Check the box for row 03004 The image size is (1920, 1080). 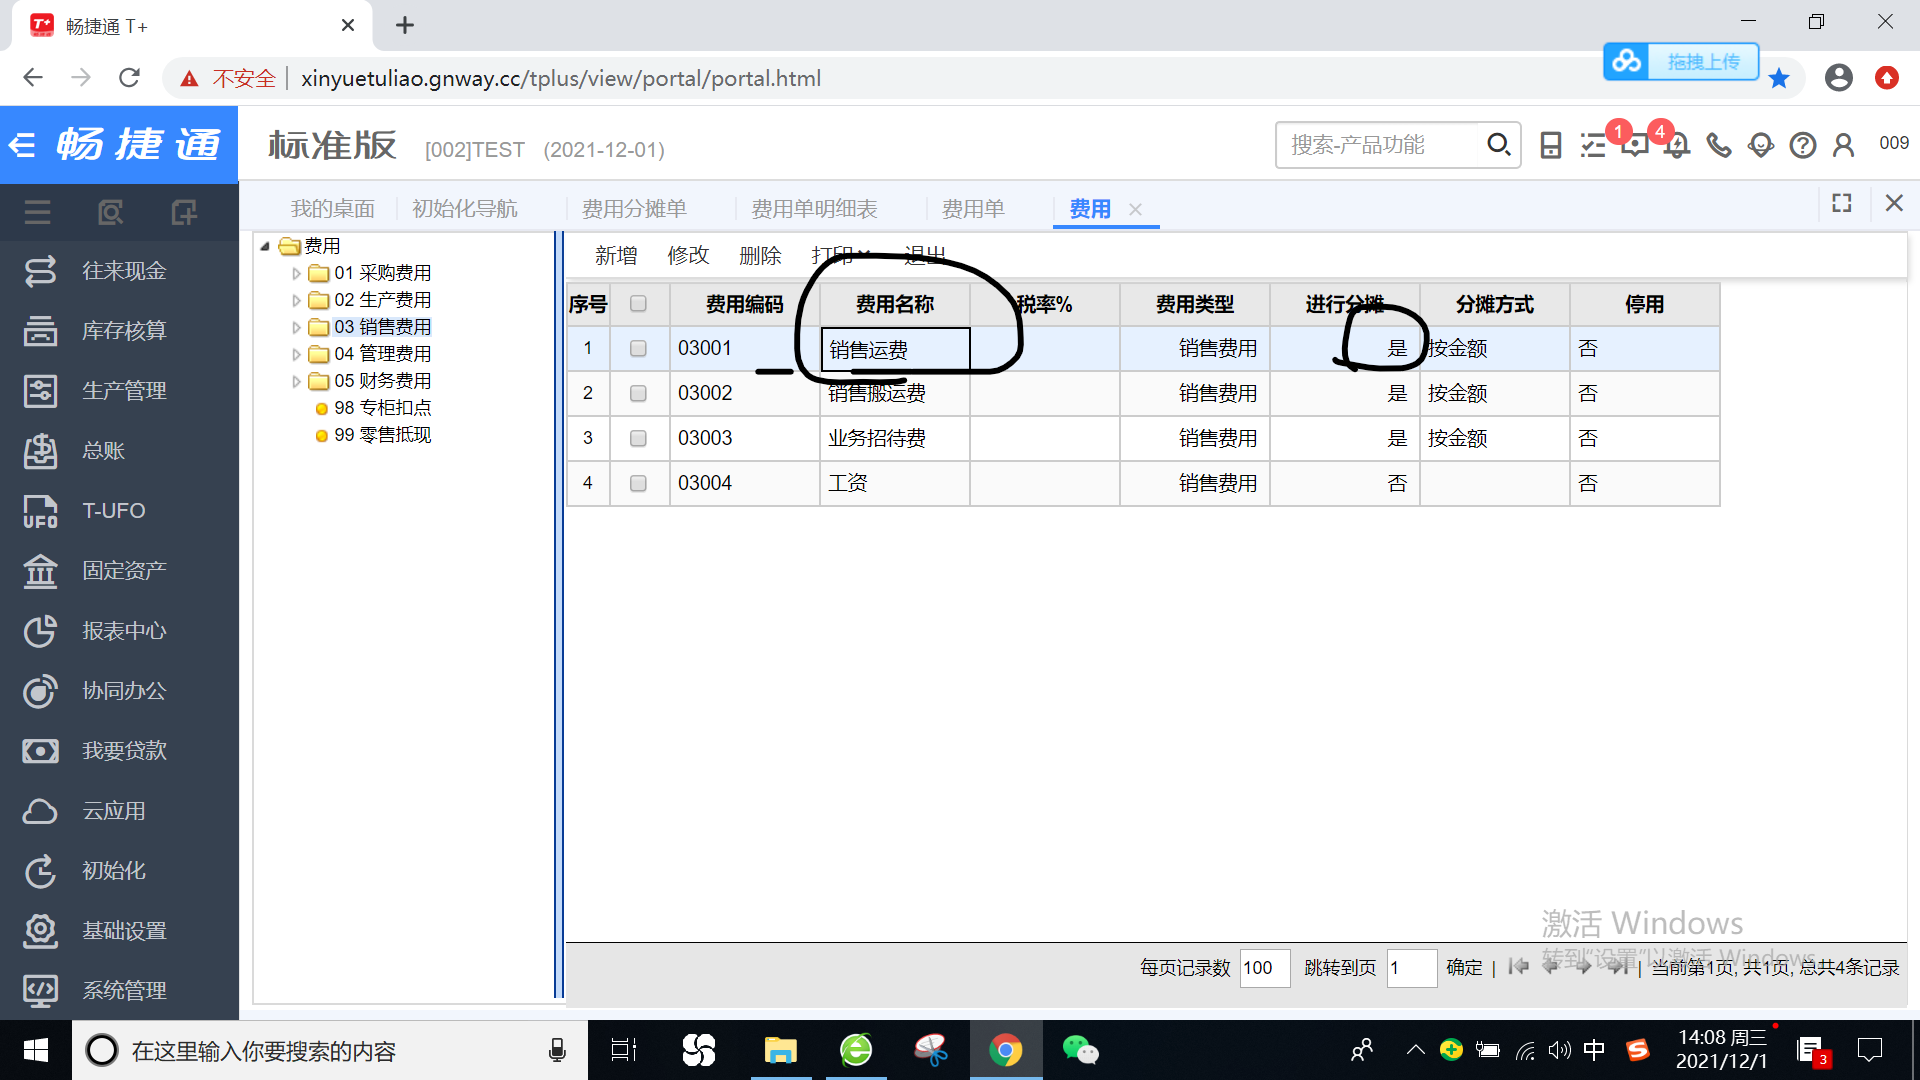pyautogui.click(x=638, y=484)
